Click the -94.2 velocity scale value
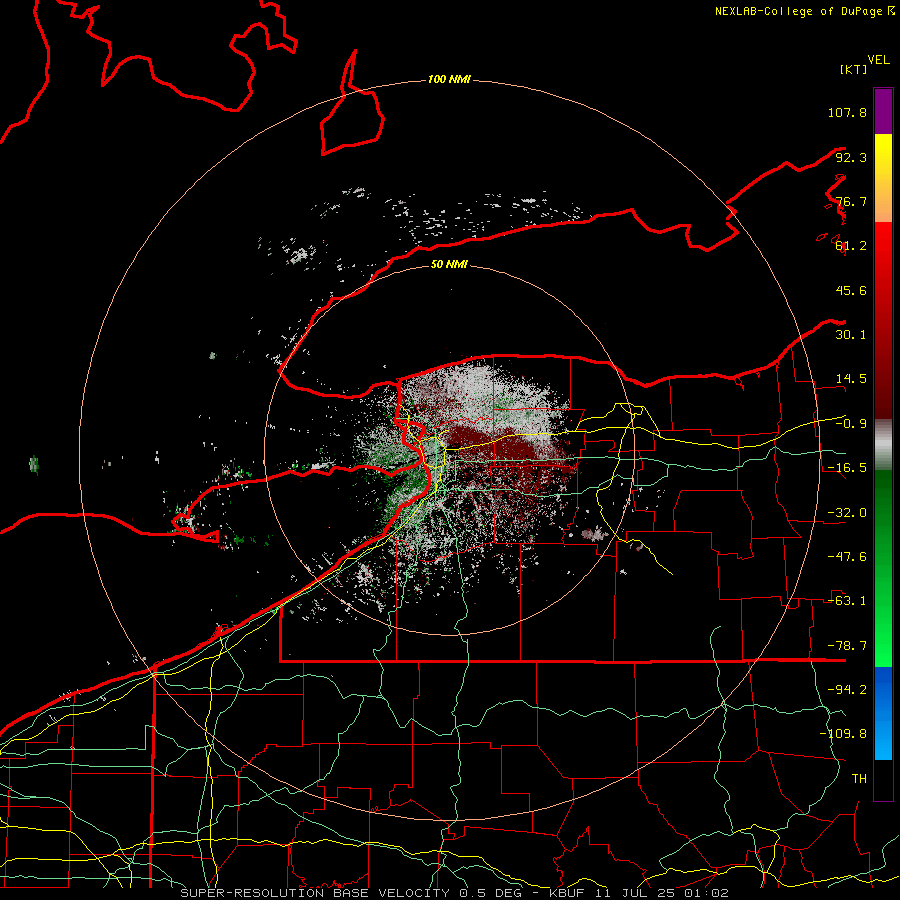This screenshot has height=900, width=900. click(x=847, y=689)
